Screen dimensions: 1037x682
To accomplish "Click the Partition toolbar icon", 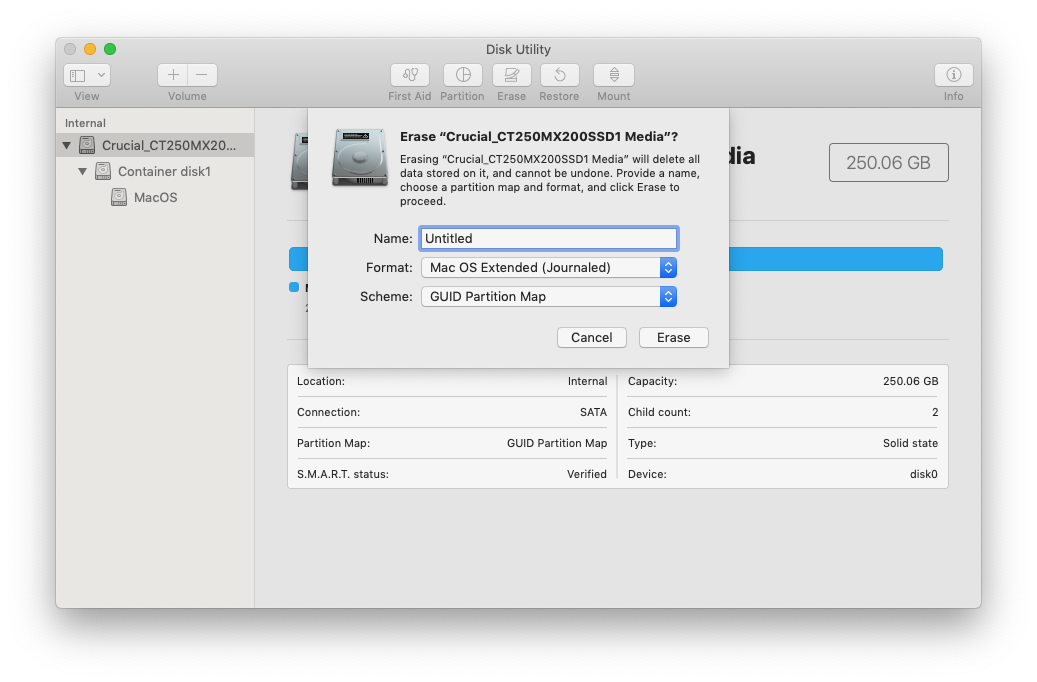I will click(462, 75).
